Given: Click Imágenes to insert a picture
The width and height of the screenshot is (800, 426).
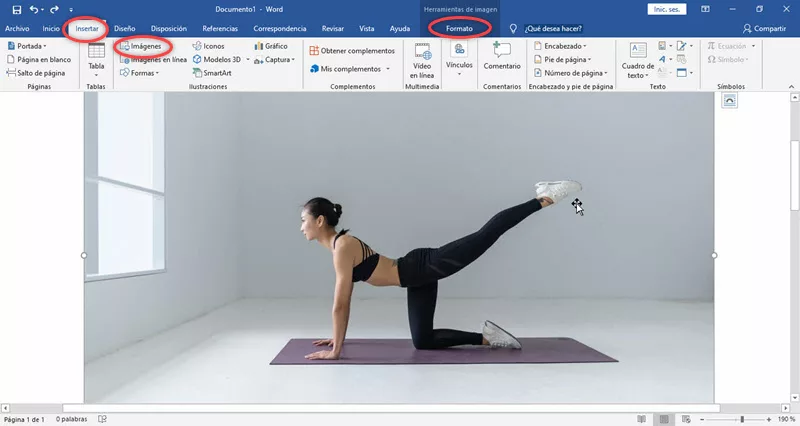Looking at the screenshot, I should [141, 46].
